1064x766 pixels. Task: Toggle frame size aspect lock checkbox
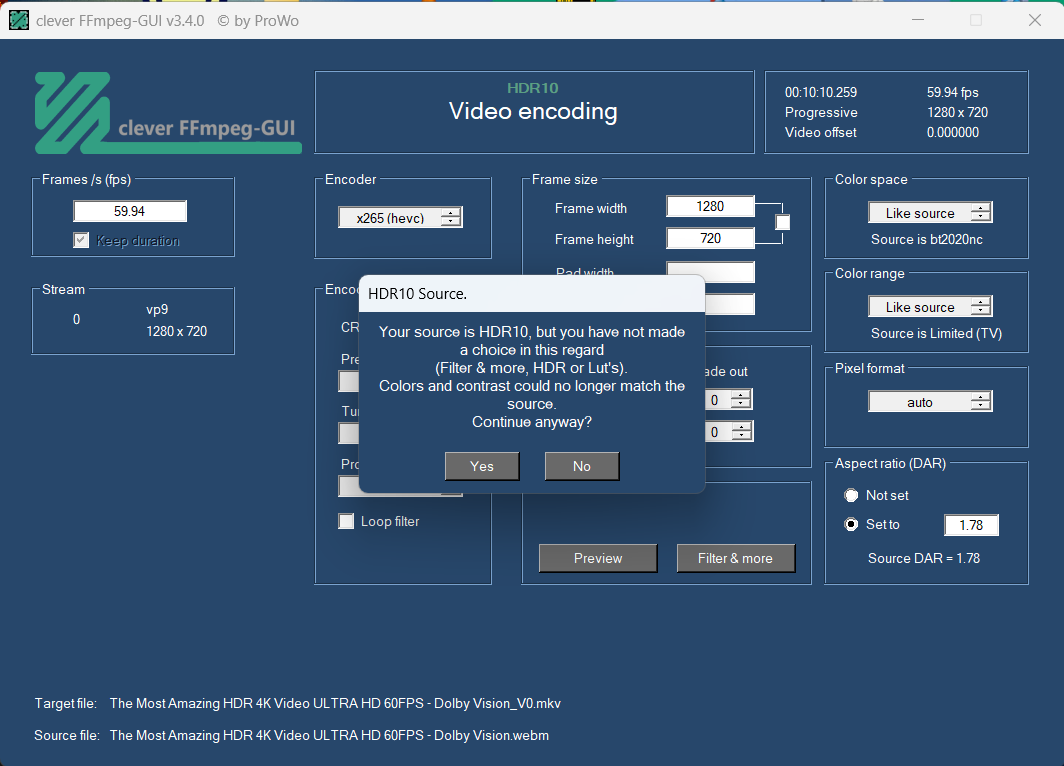(x=782, y=223)
